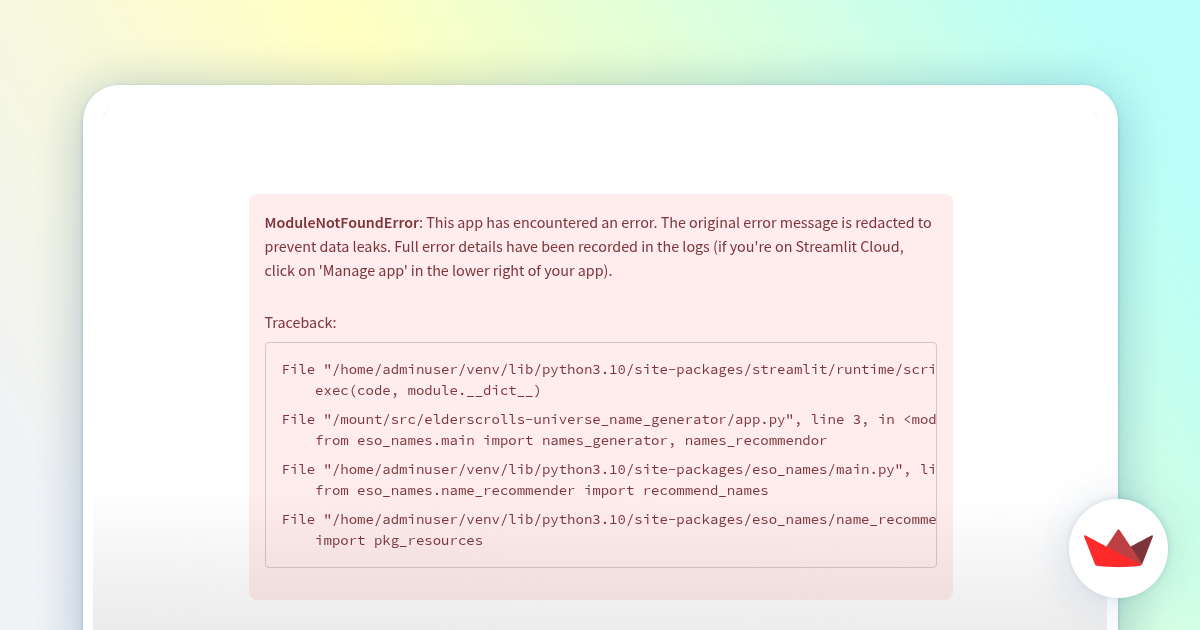Image resolution: width=1200 pixels, height=630 pixels.
Task: Select 'from eso_names.name_recommender import' line
Action: click(542, 490)
